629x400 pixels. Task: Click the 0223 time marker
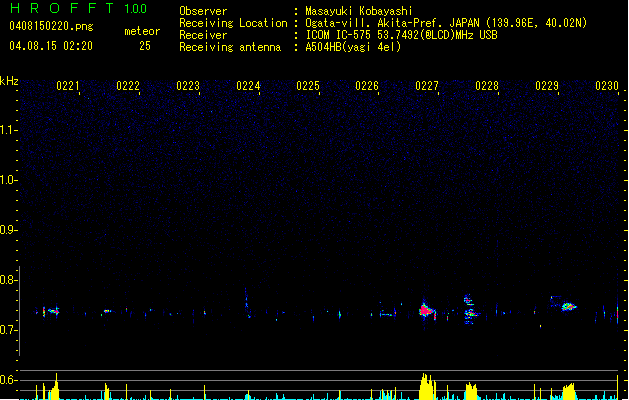pos(188,86)
